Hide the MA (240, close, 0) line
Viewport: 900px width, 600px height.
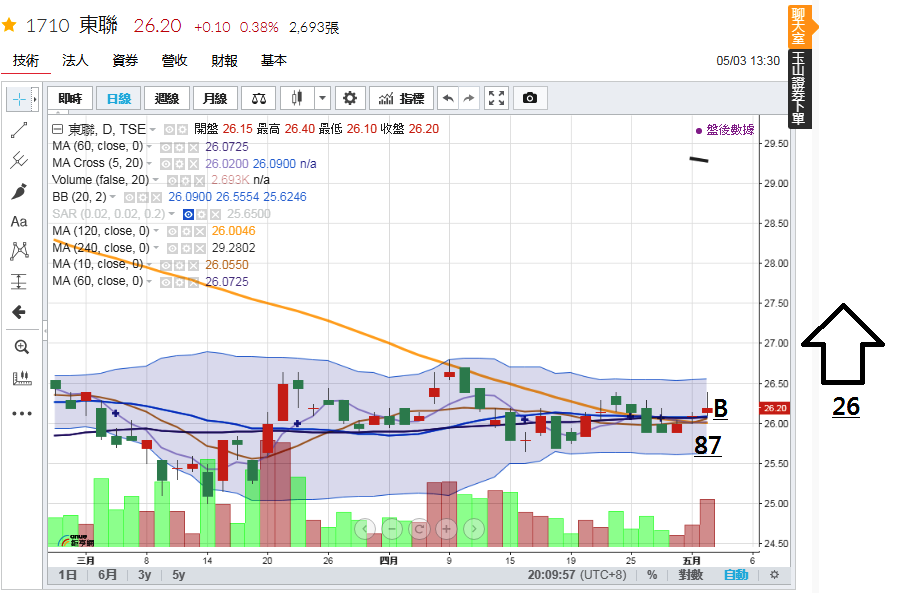(173, 249)
